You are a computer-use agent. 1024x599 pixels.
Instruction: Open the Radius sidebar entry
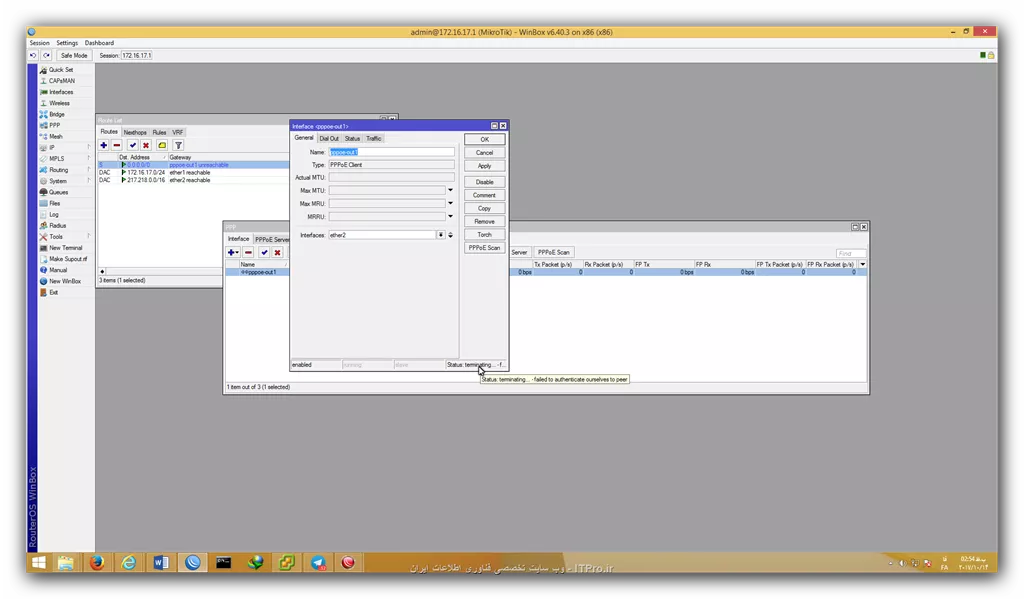click(x=57, y=225)
